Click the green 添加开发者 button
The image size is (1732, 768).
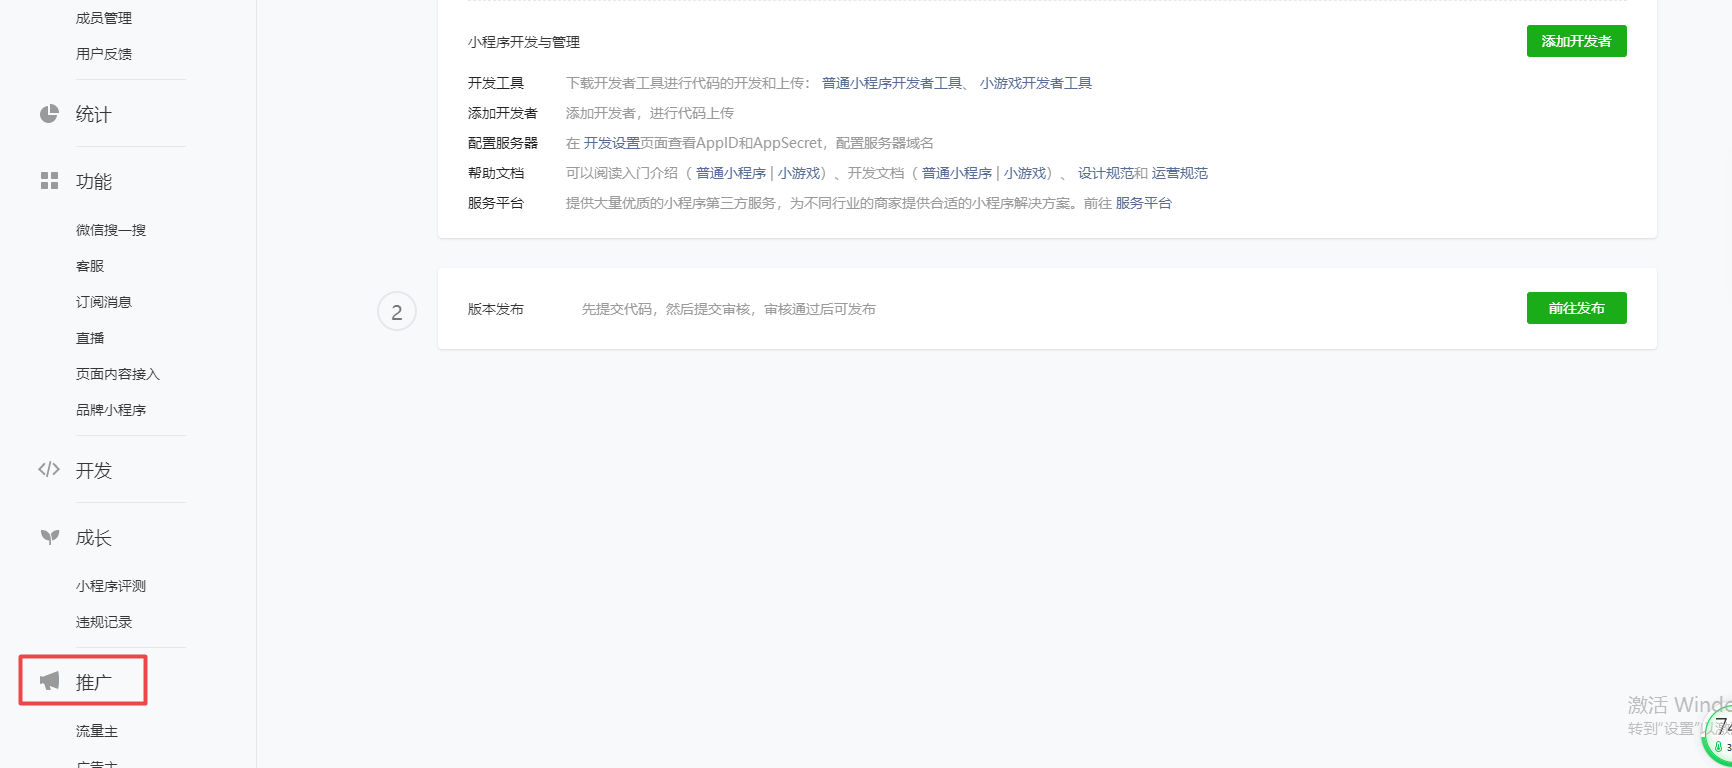point(1576,41)
